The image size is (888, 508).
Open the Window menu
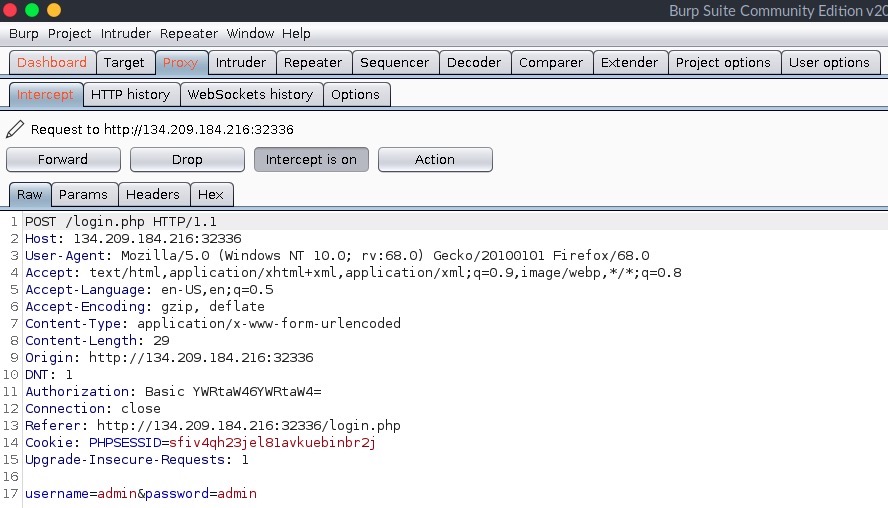tap(250, 34)
